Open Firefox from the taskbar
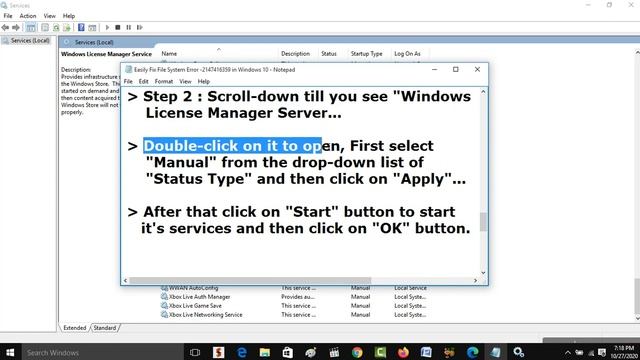640x360 pixels. pyautogui.click(x=403, y=352)
